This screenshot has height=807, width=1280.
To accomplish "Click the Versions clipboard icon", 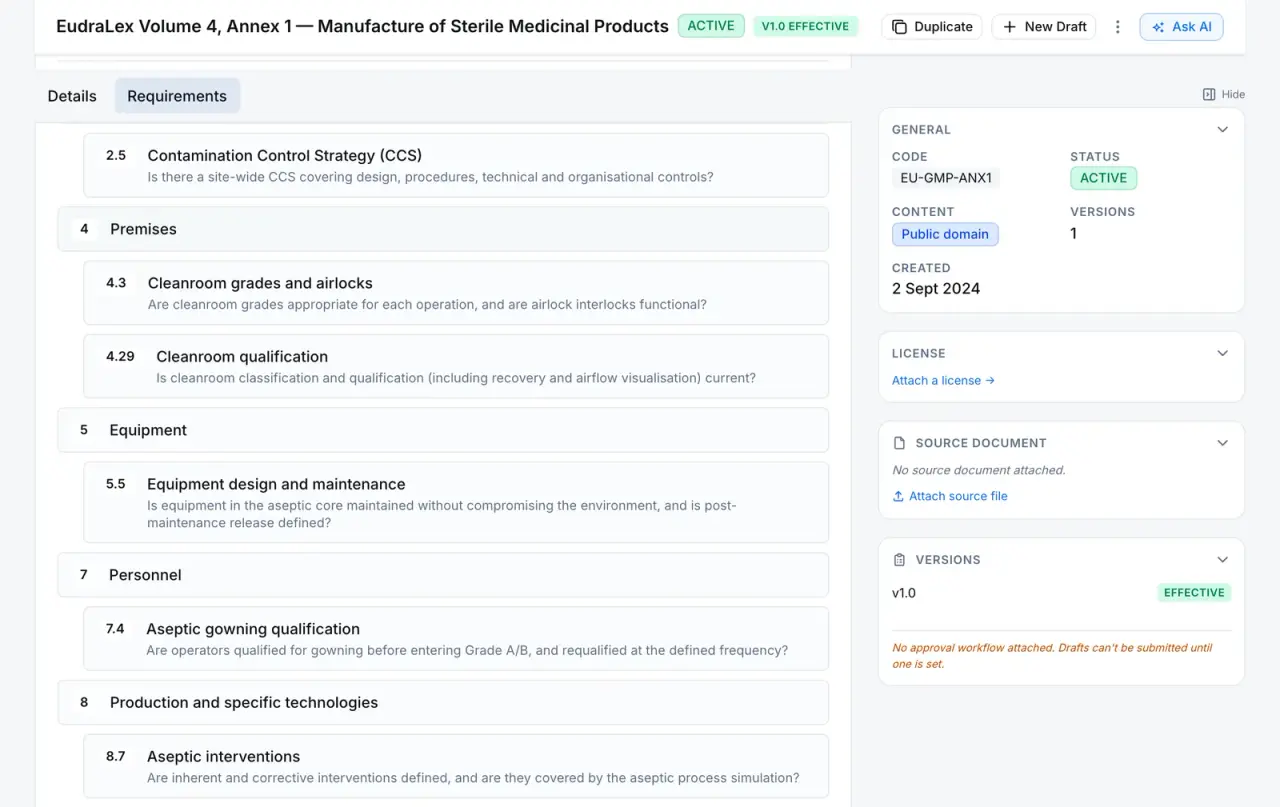I will [899, 560].
